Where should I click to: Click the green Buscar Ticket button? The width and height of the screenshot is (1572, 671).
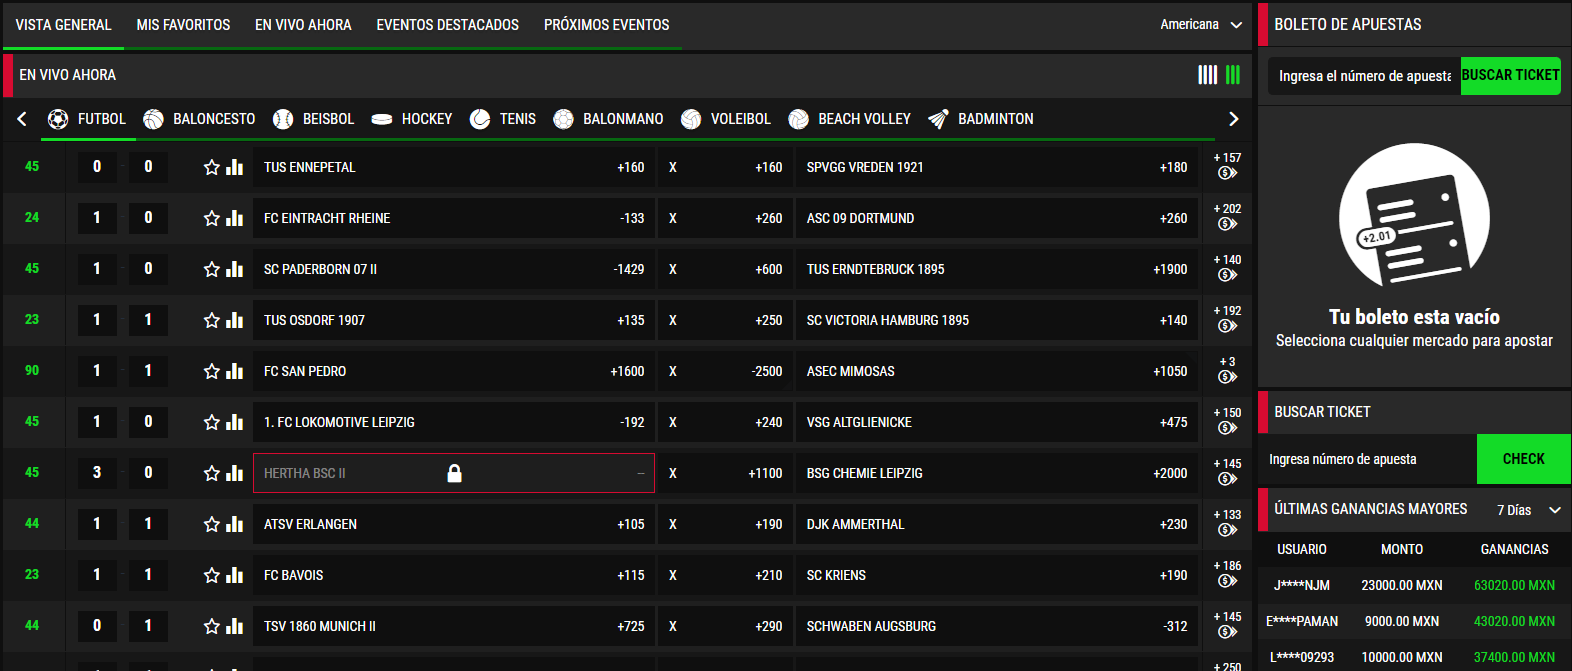(x=1510, y=76)
